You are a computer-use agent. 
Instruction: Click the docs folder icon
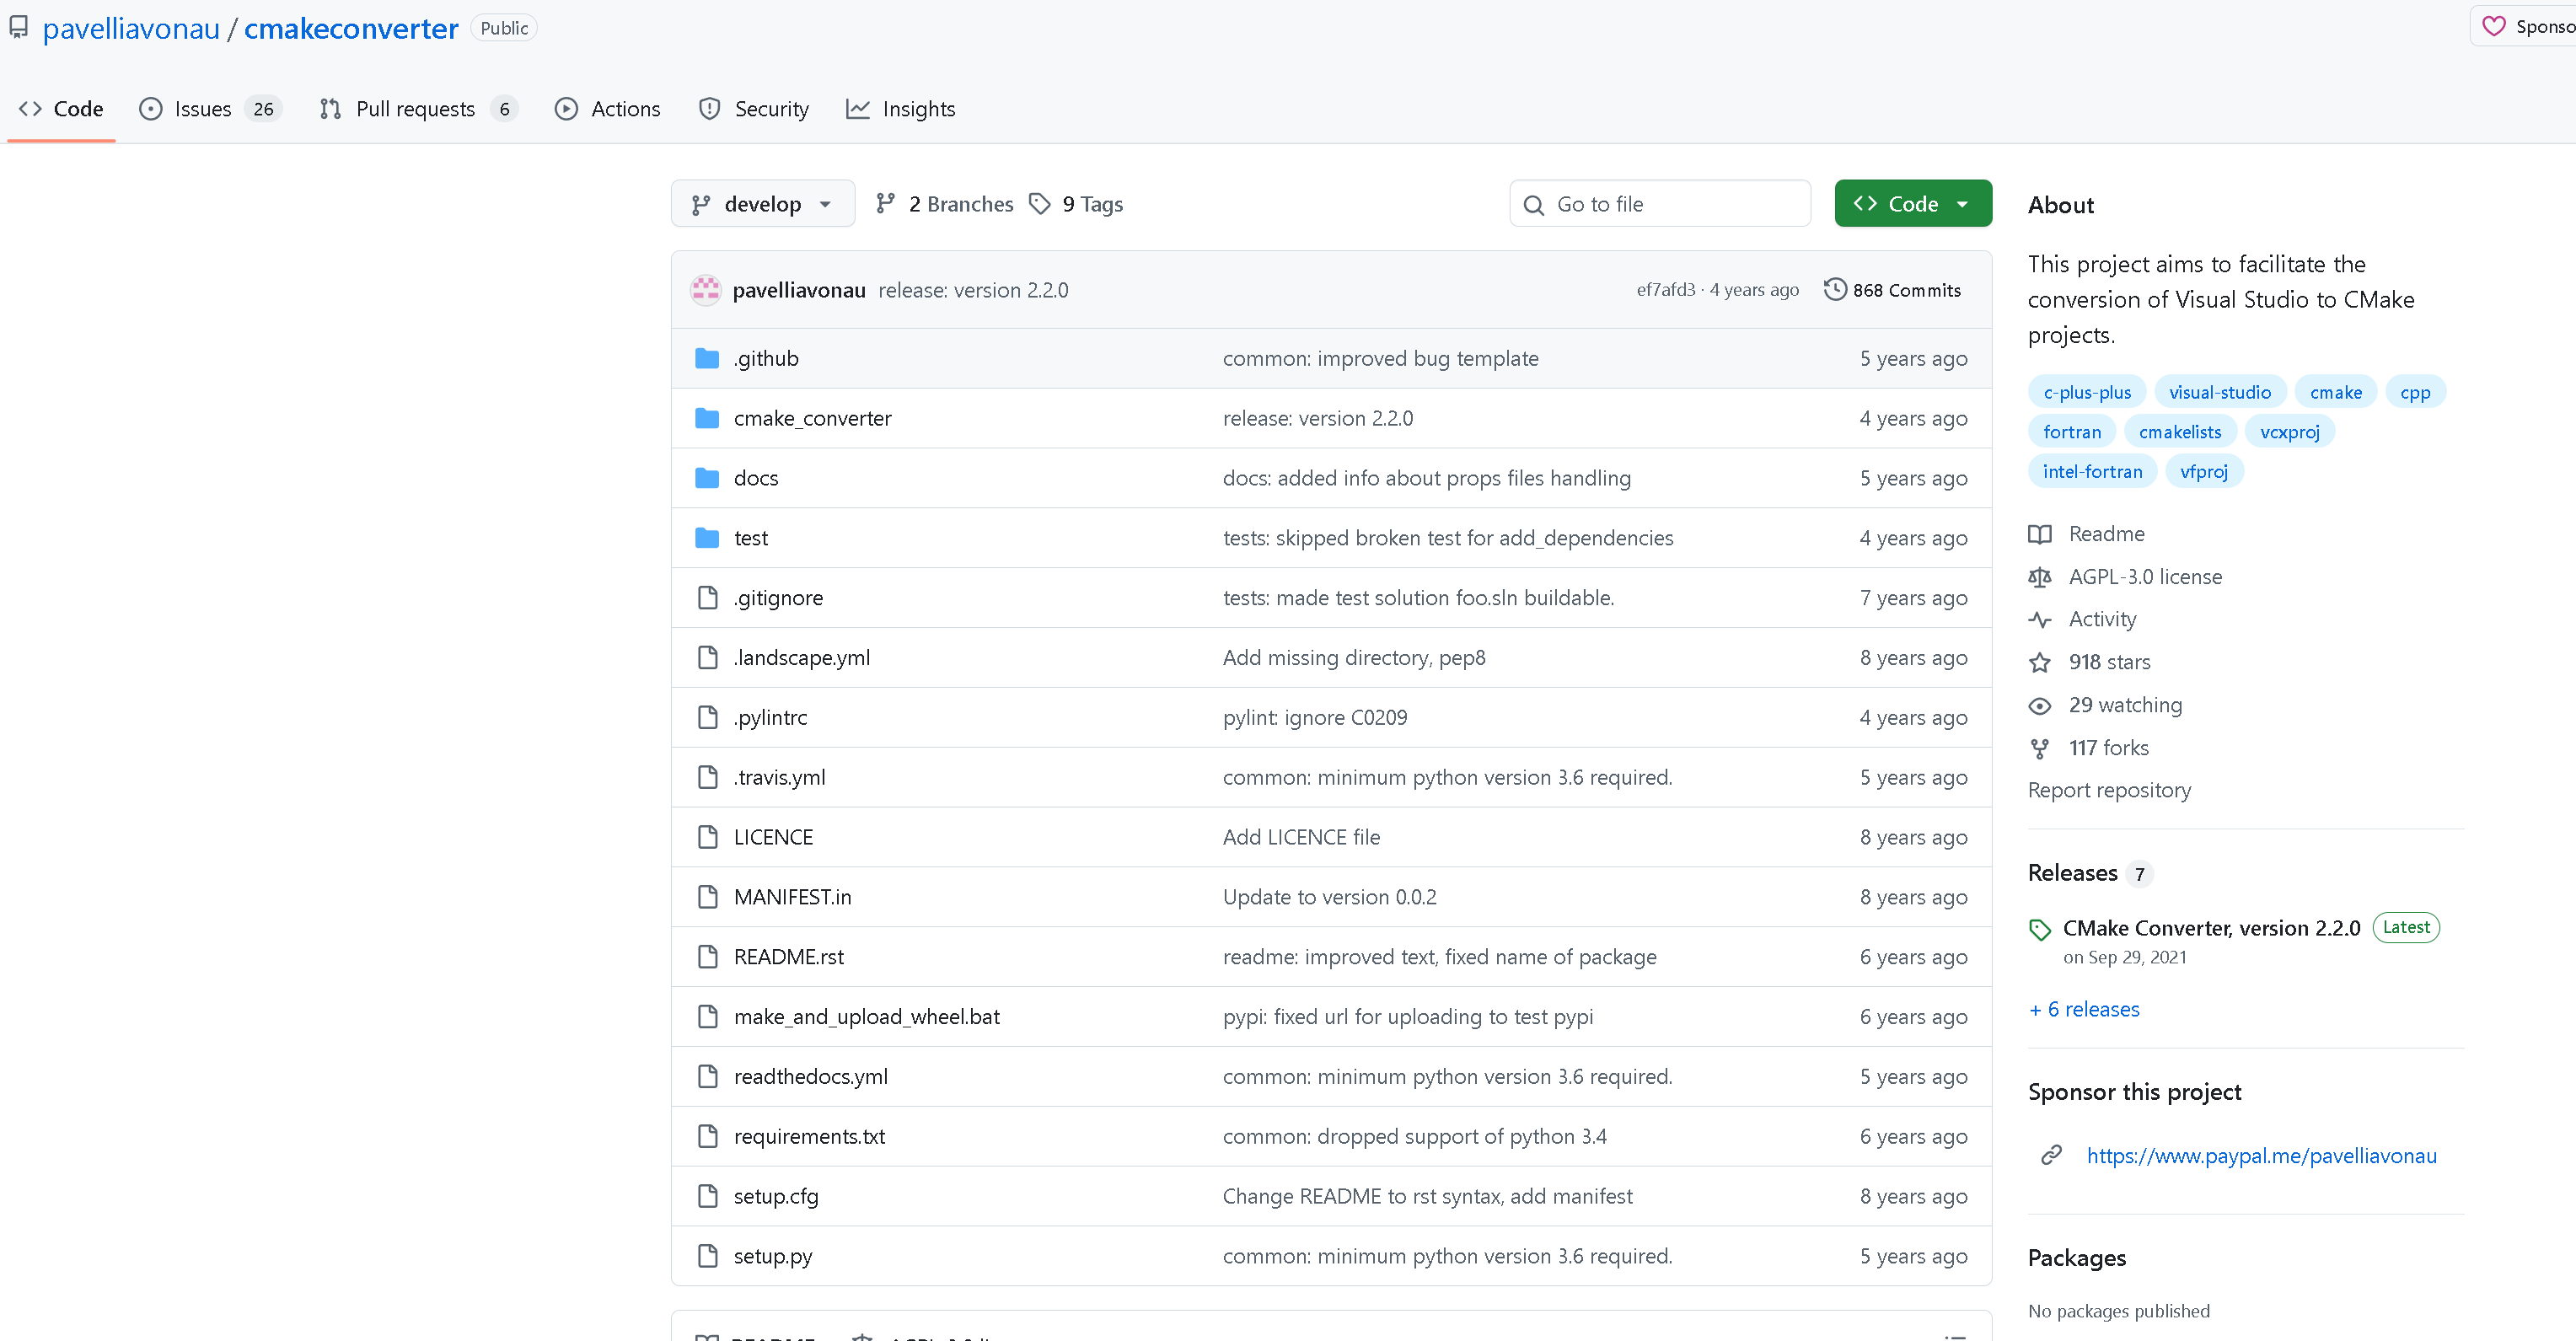tap(707, 478)
